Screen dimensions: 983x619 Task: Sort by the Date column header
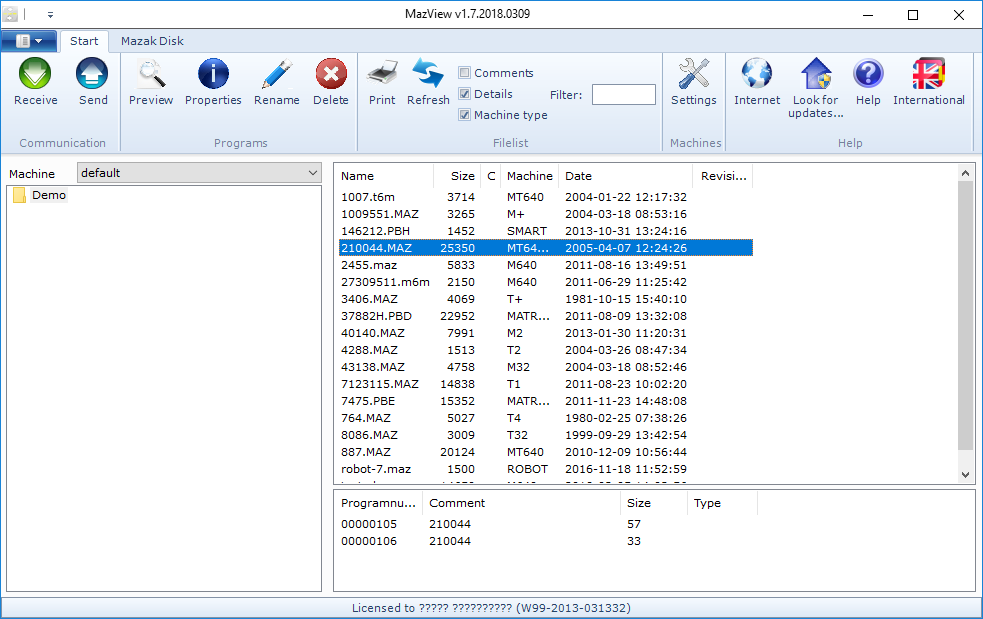pos(626,176)
